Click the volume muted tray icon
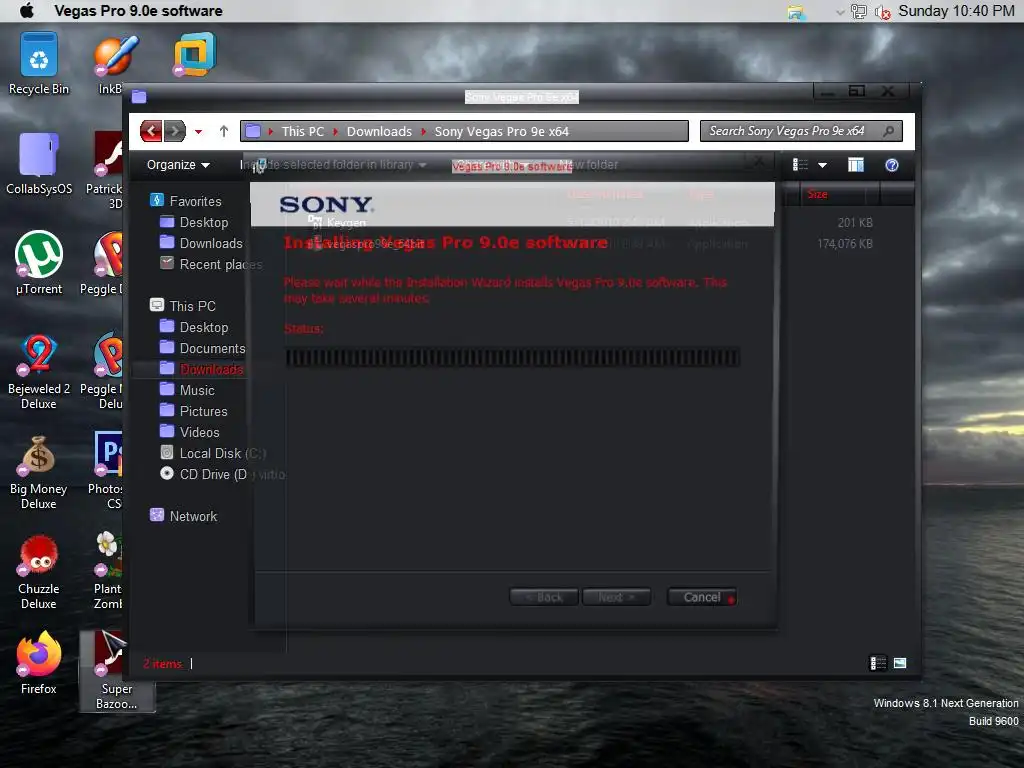 tap(882, 12)
